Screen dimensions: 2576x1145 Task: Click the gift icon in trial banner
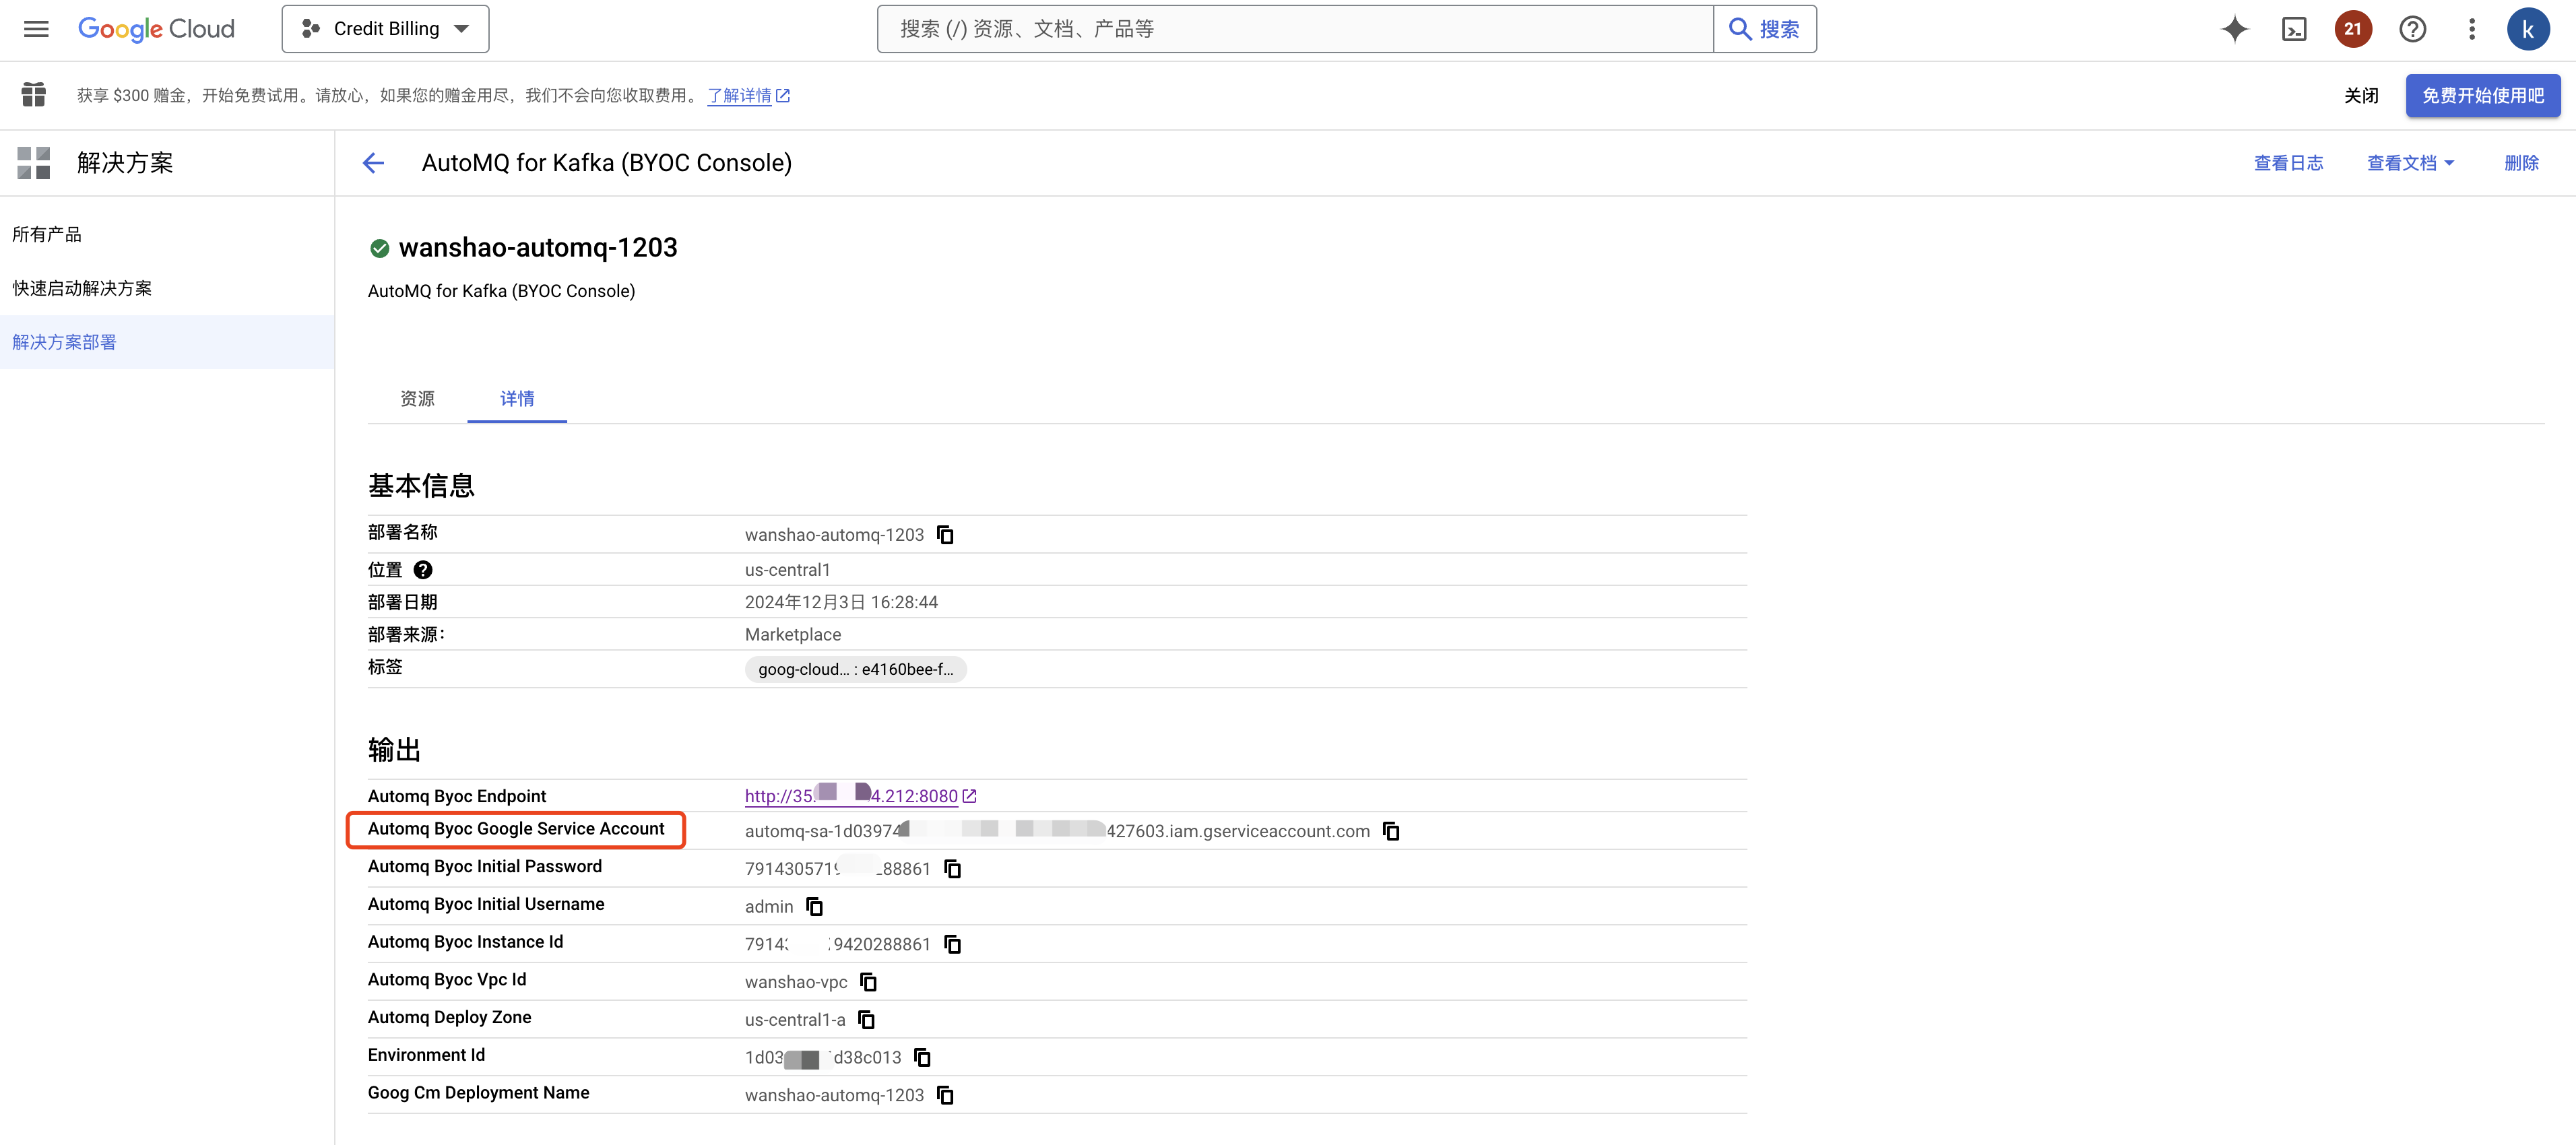pyautogui.click(x=34, y=95)
